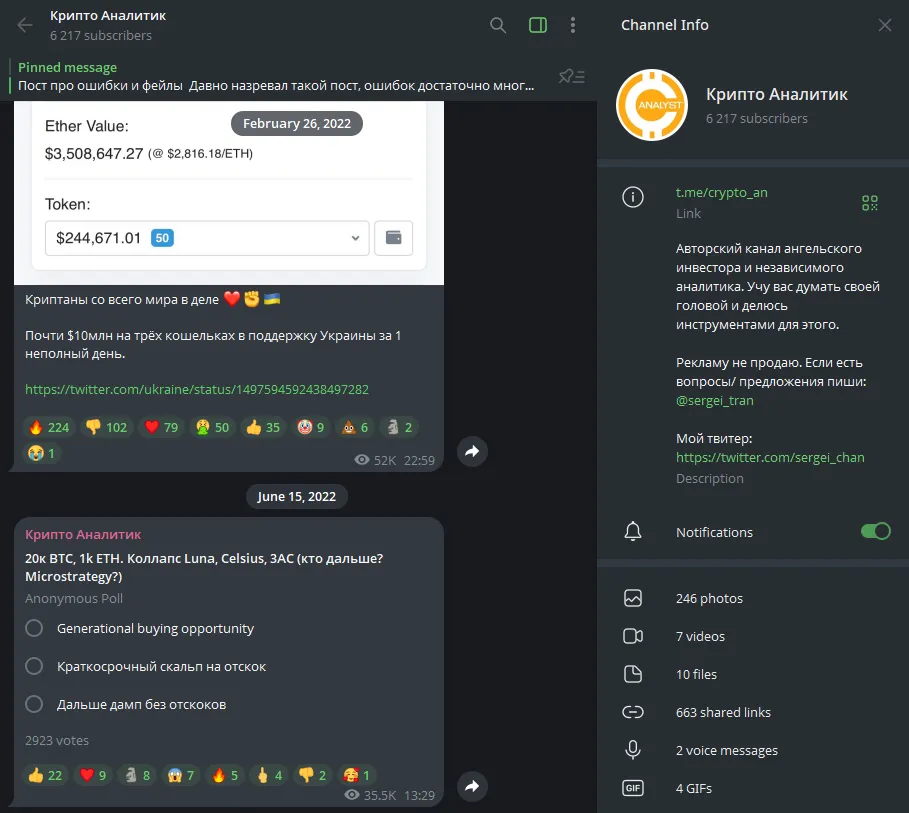The image size is (909, 813).
Task: React with poop emoji 6
Action: tap(355, 427)
